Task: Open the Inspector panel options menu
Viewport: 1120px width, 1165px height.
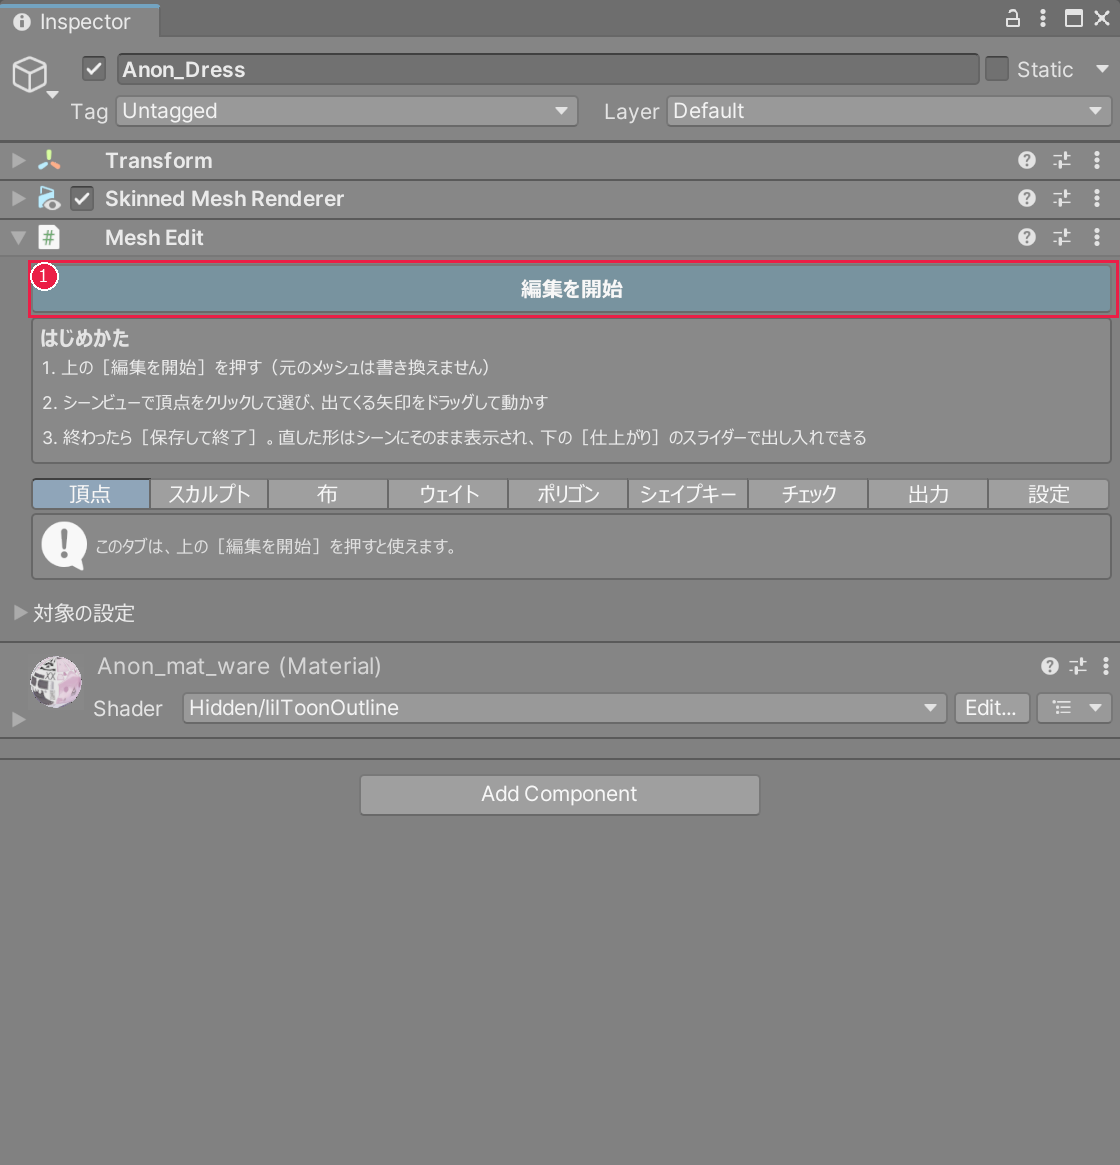Action: coord(1043,19)
